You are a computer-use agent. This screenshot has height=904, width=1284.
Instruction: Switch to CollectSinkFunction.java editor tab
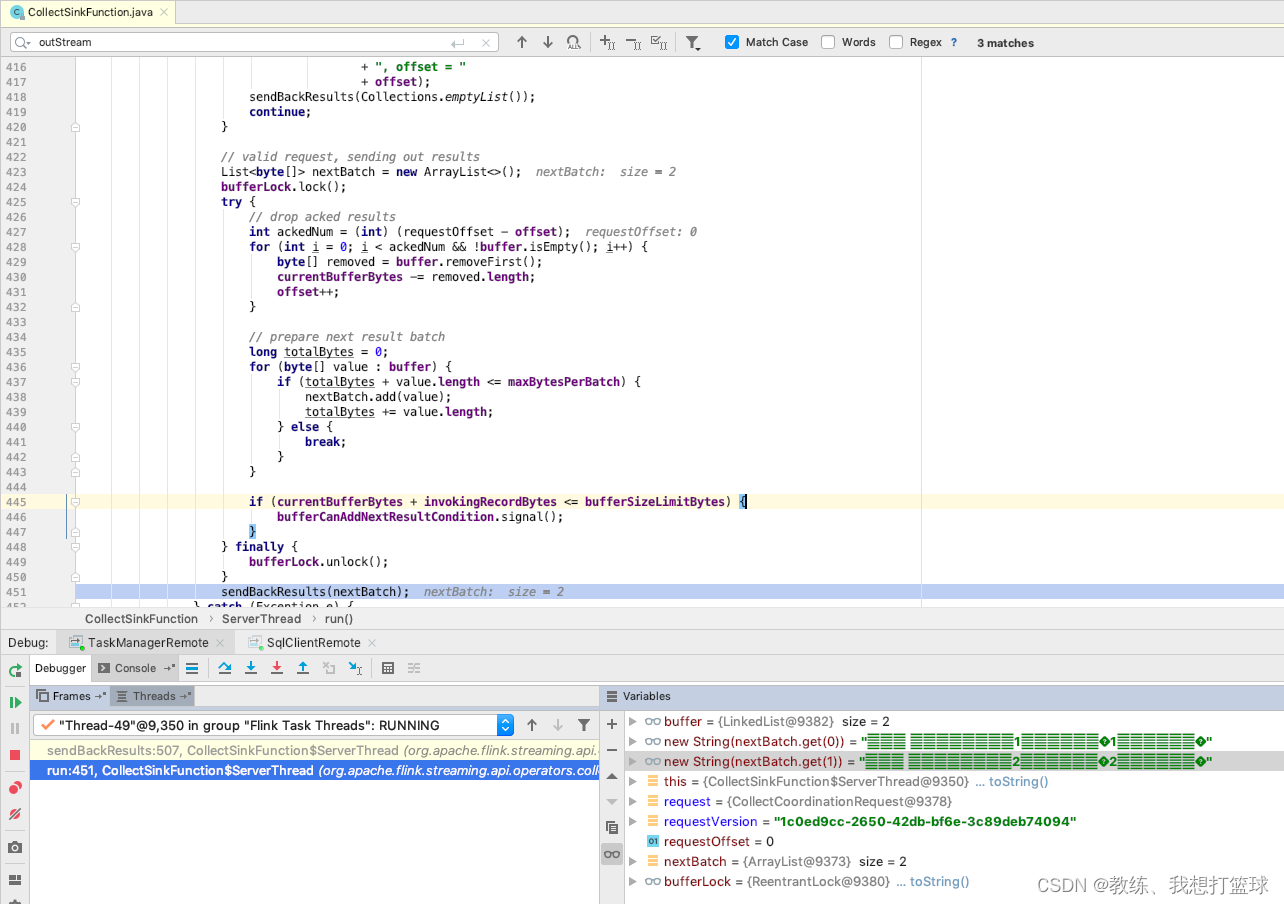click(x=90, y=12)
